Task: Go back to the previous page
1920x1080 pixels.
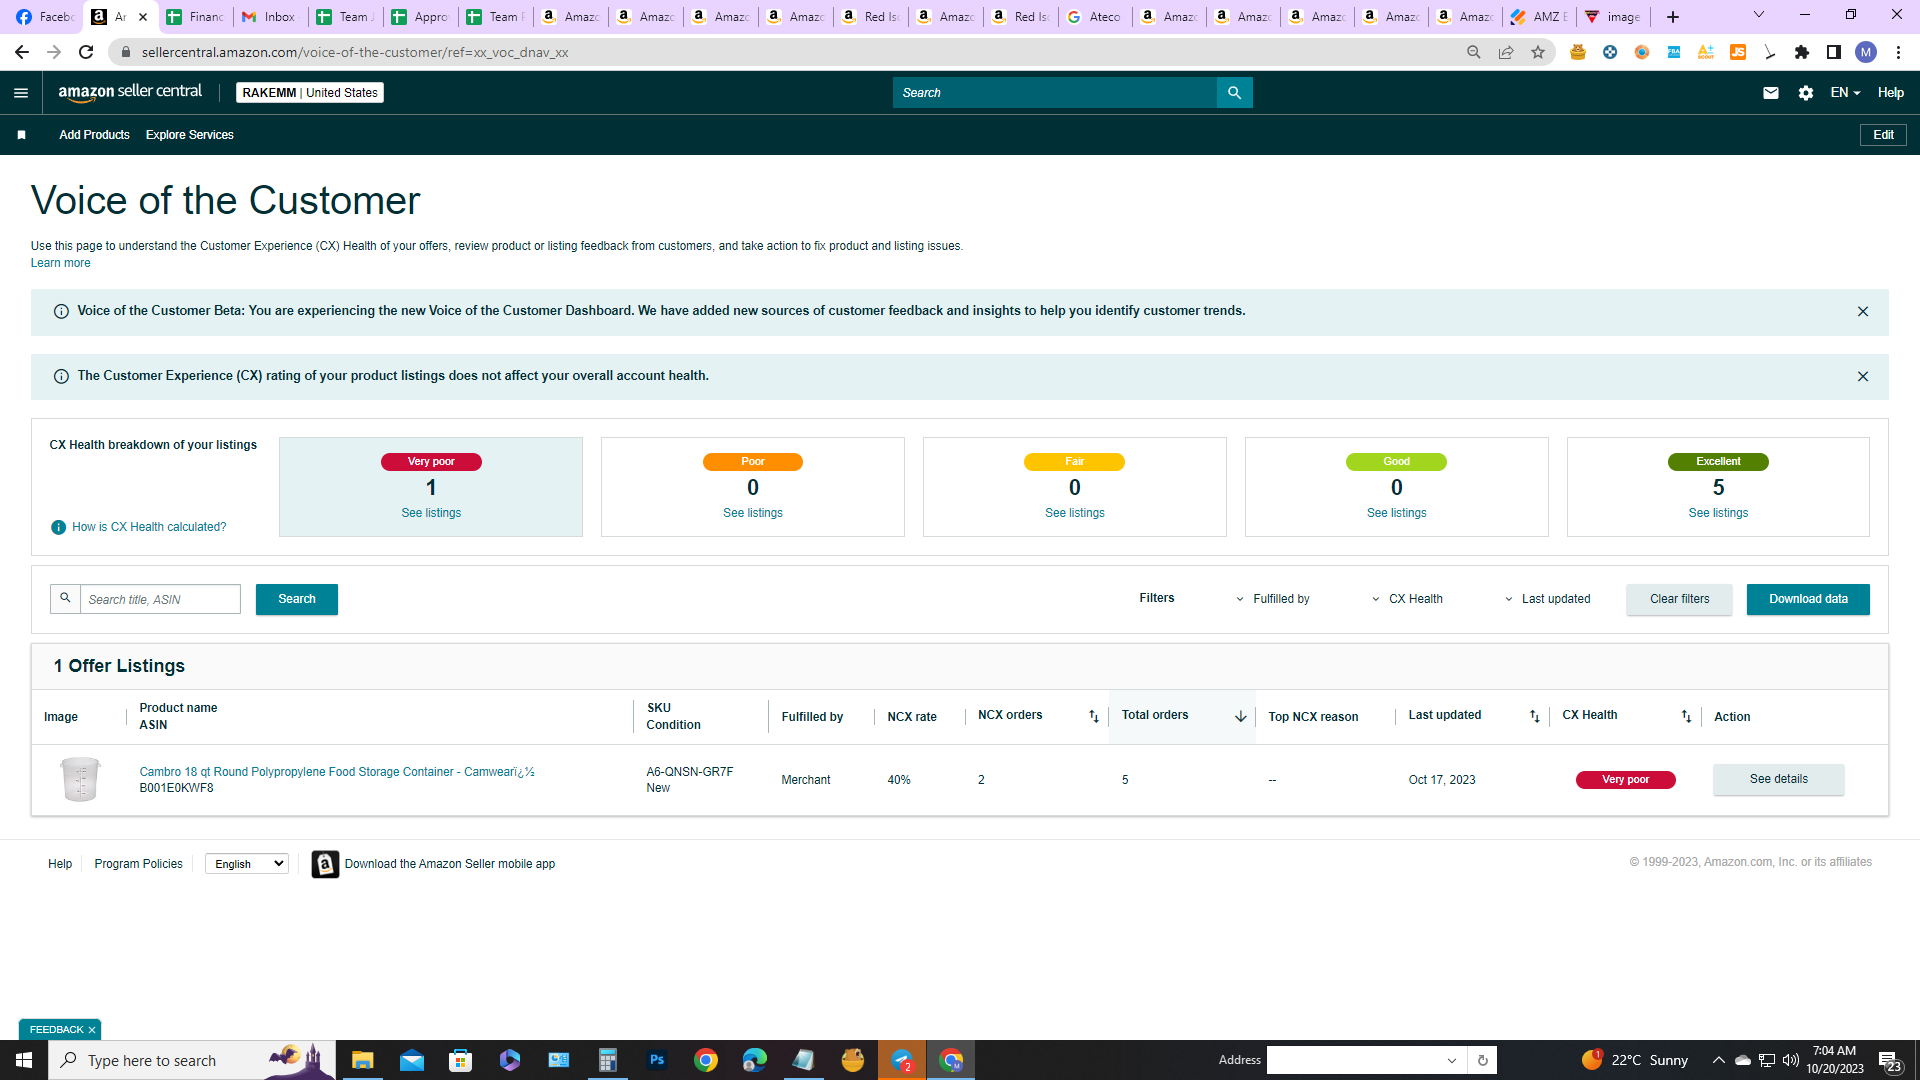Action: (x=22, y=52)
